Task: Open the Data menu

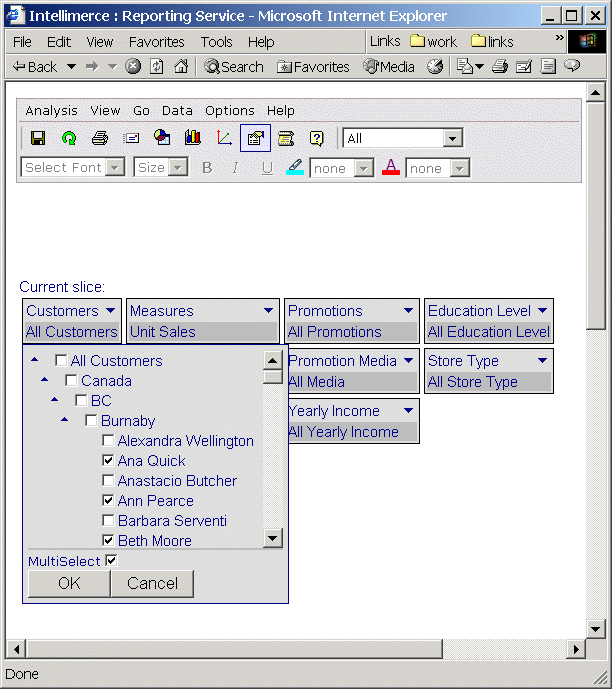Action: click(177, 111)
